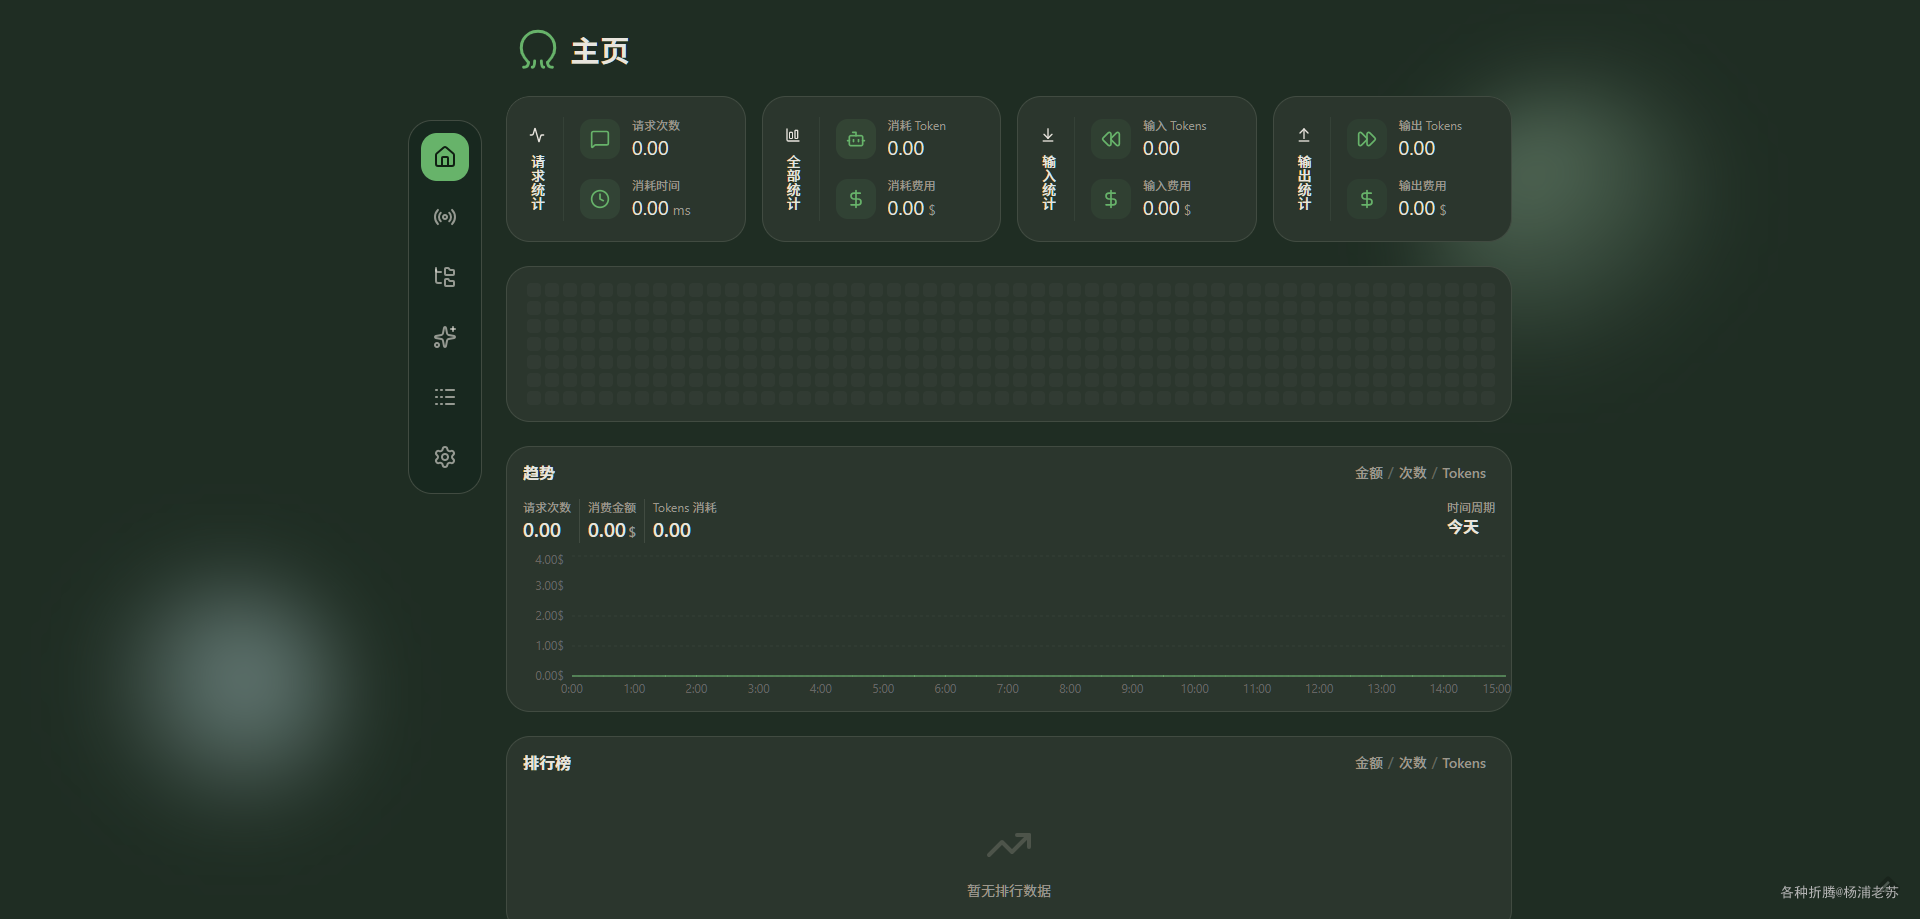Click the pulse icon above 请求统计
The height and width of the screenshot is (919, 1920).
coord(537,135)
